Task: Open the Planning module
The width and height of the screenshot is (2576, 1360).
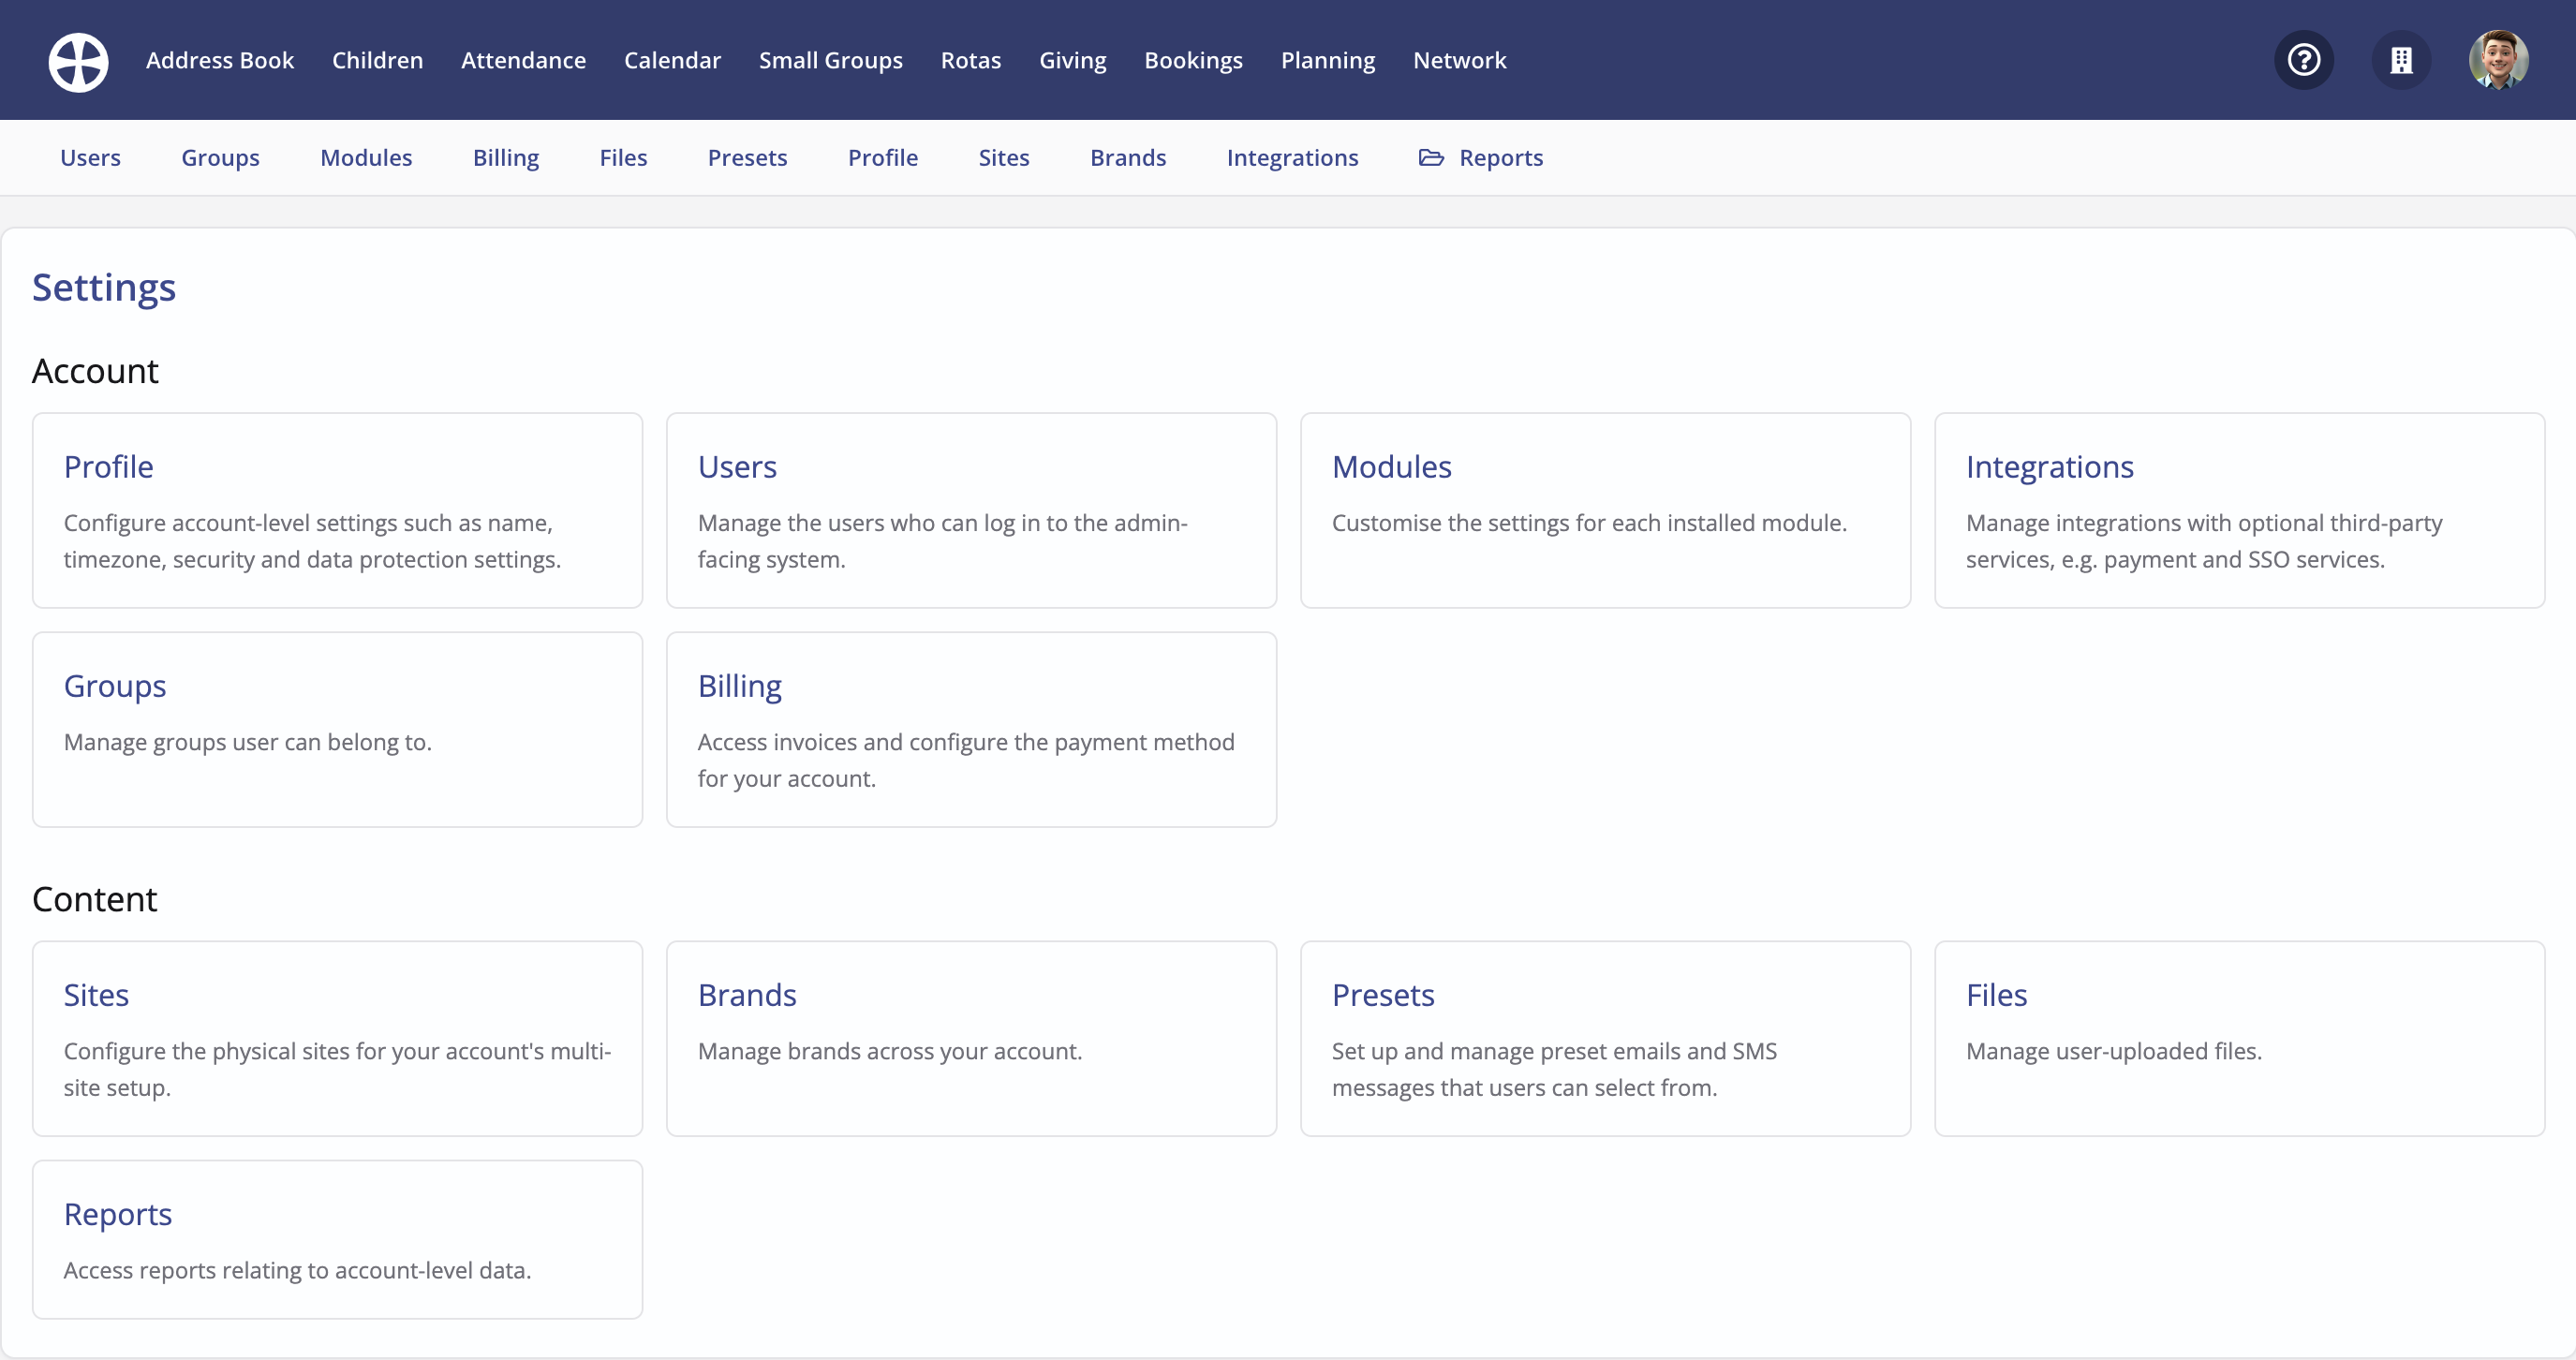Action: click(x=1327, y=60)
